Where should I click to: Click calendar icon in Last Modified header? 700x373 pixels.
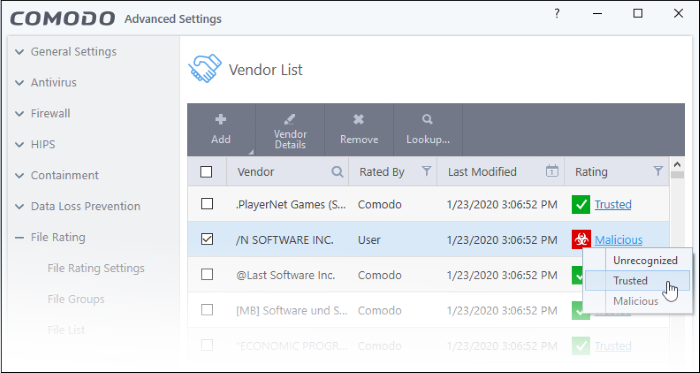[552, 171]
